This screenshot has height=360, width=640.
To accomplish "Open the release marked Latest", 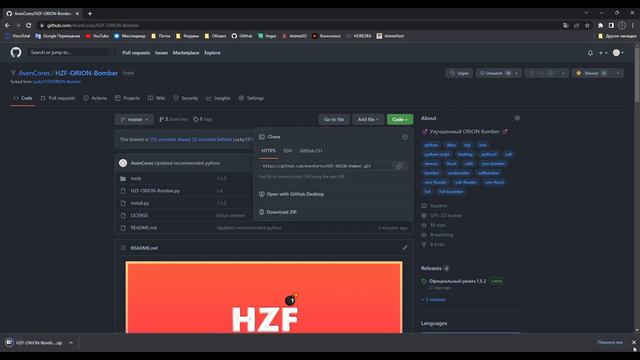I will [458, 281].
